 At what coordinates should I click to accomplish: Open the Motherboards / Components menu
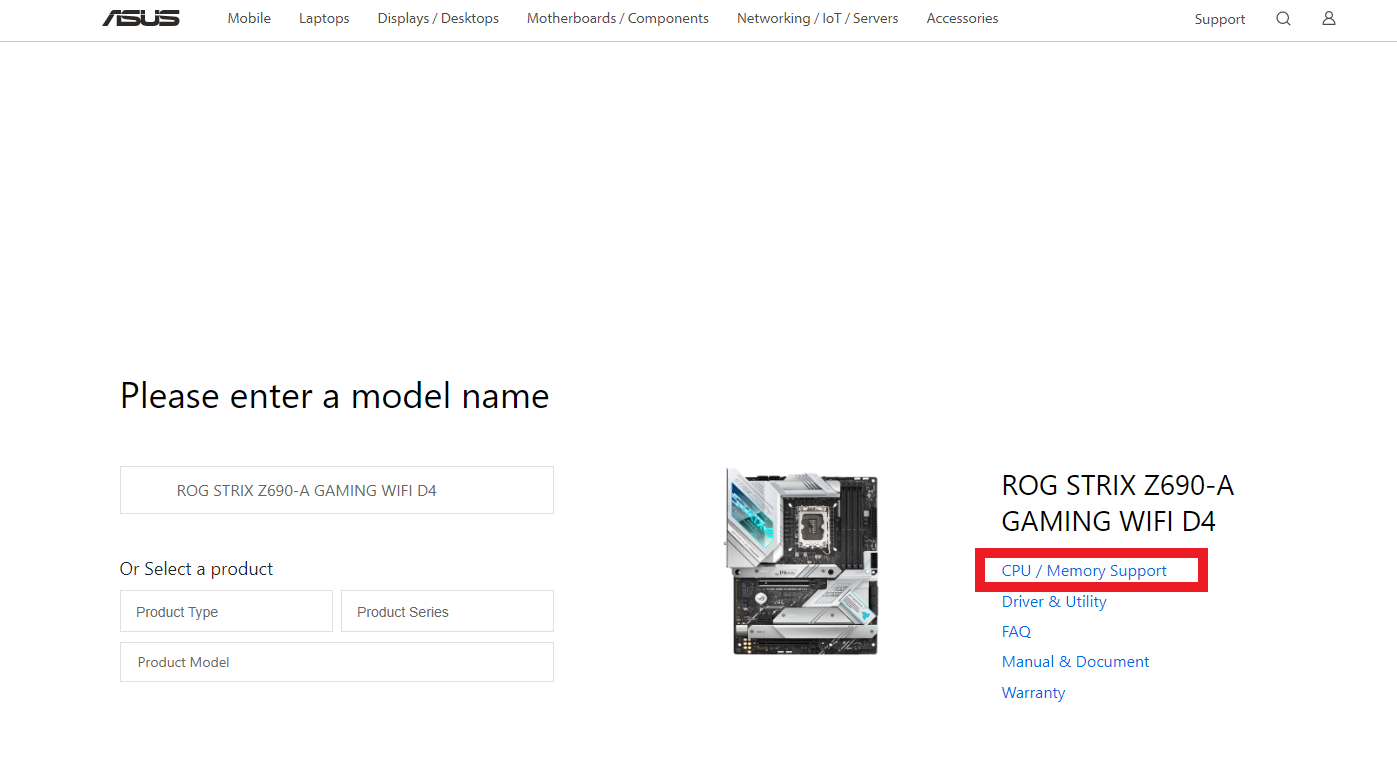618,18
